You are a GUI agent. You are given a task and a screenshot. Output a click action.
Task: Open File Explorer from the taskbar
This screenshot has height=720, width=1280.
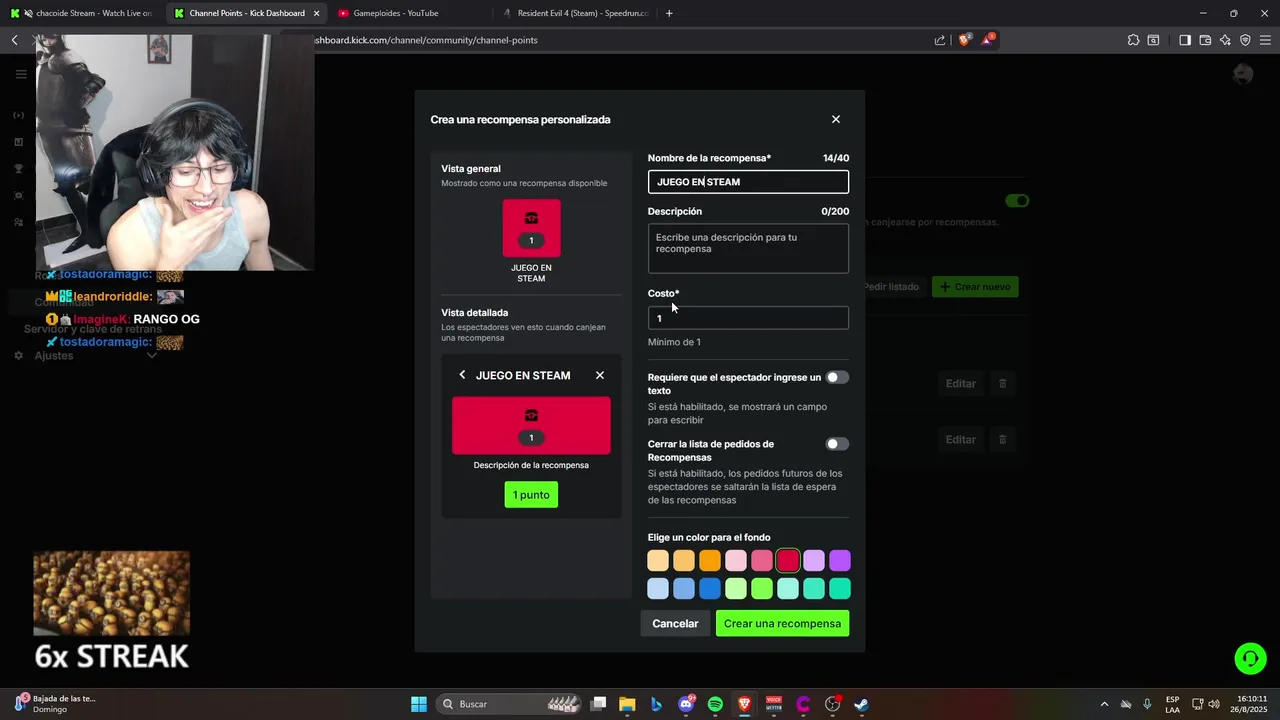click(x=627, y=704)
